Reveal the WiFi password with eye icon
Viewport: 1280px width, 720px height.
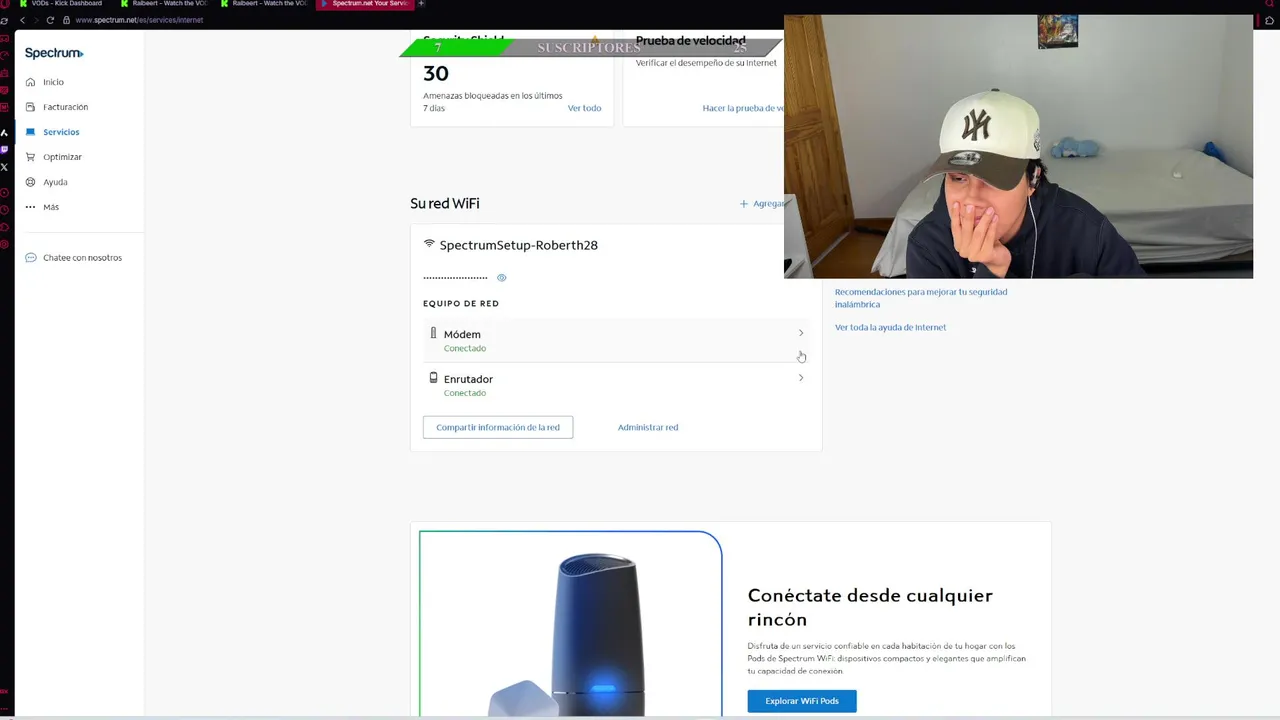coord(502,278)
